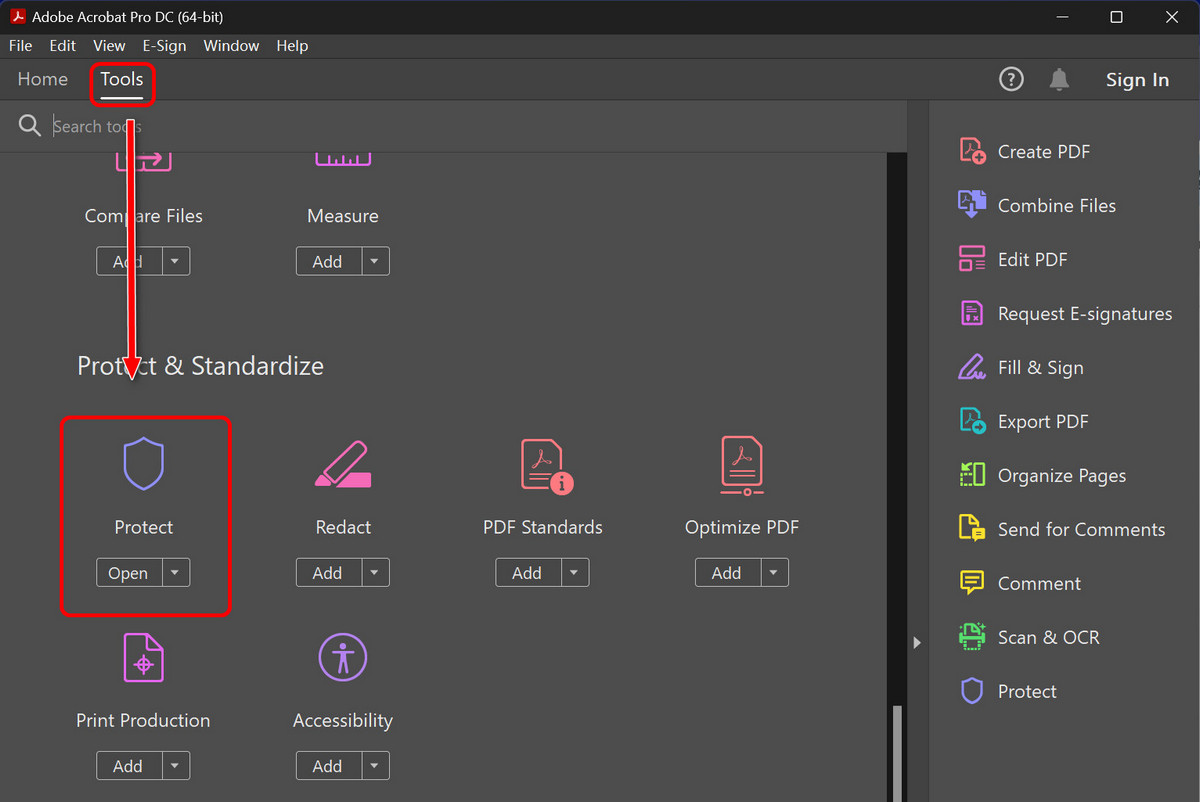The image size is (1200, 802).
Task: Select the Print Production icon
Action: coord(143,657)
